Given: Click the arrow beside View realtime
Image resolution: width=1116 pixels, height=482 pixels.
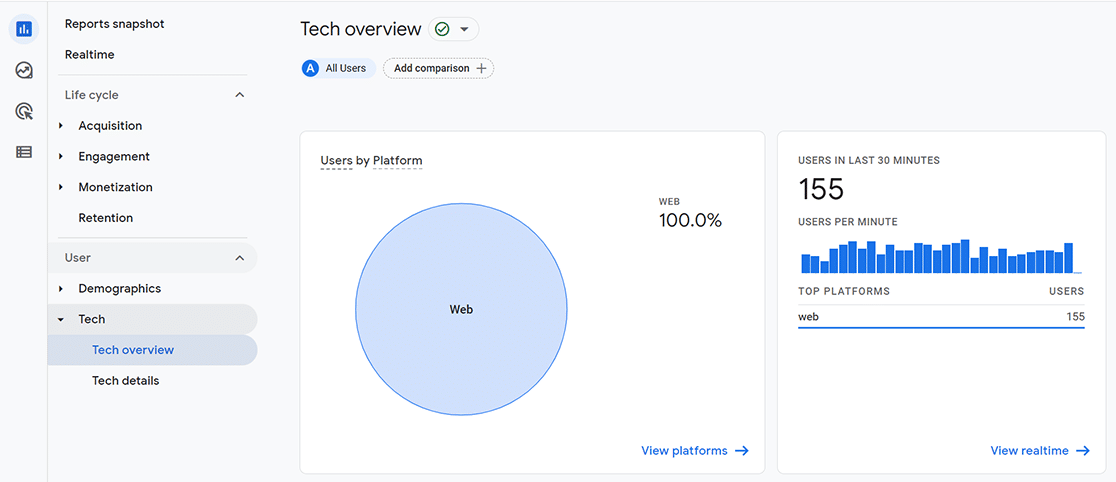Looking at the screenshot, I should click(1083, 451).
